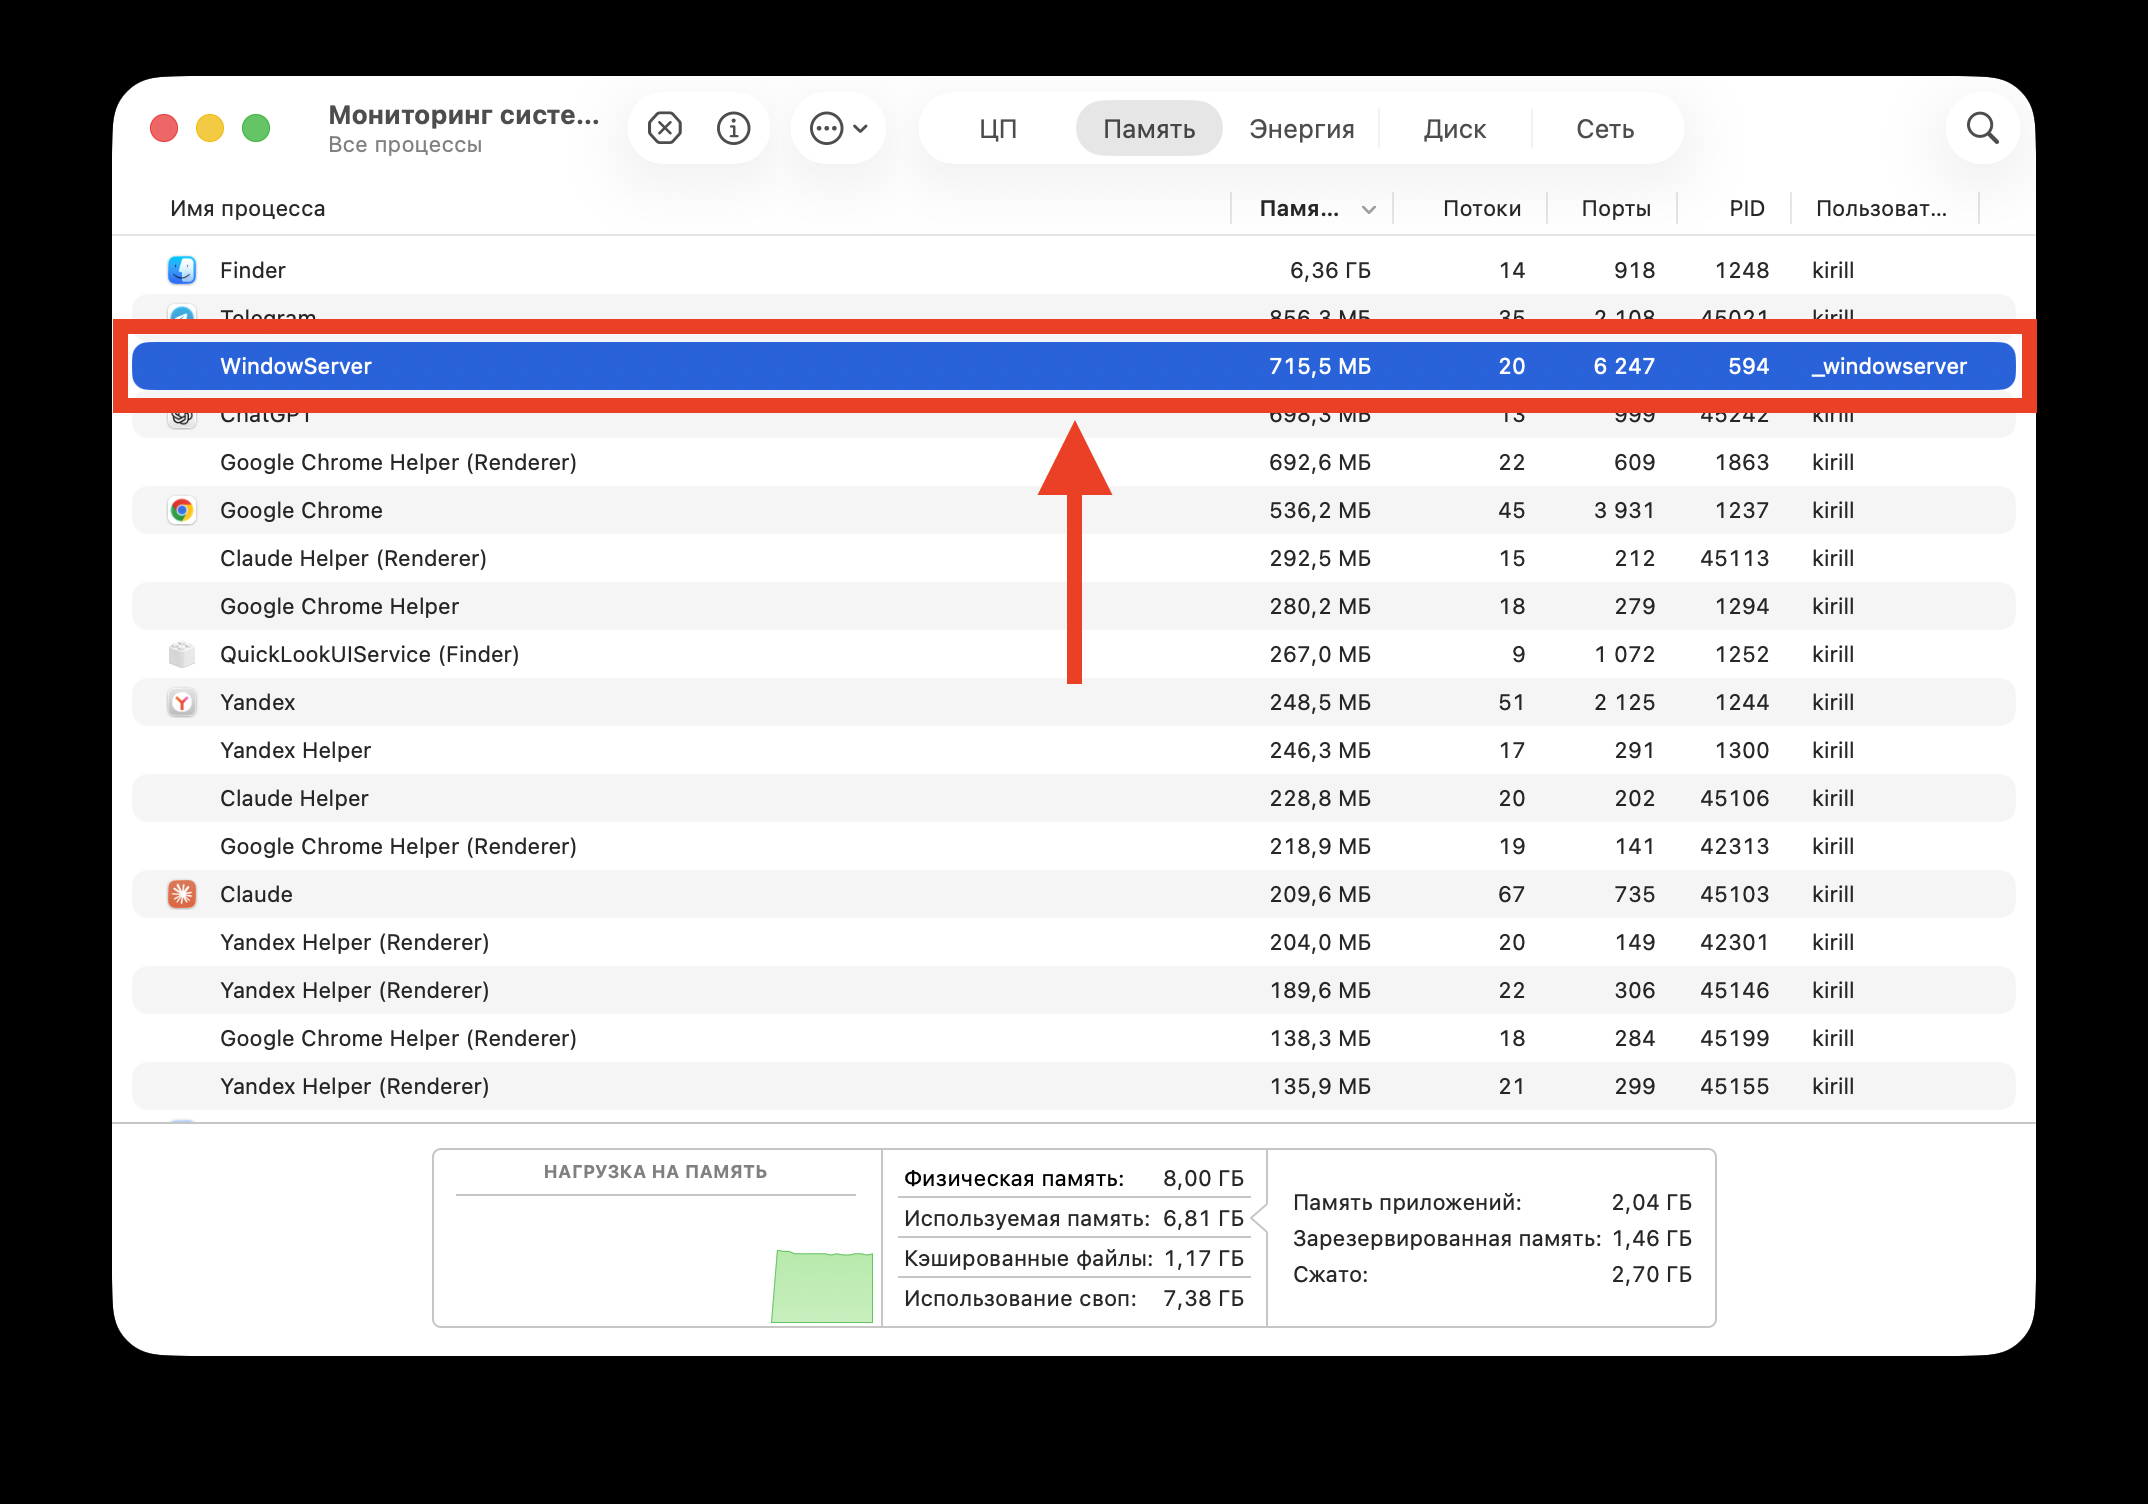
Task: Open the sort direction chevron on Память column
Action: tap(1368, 209)
